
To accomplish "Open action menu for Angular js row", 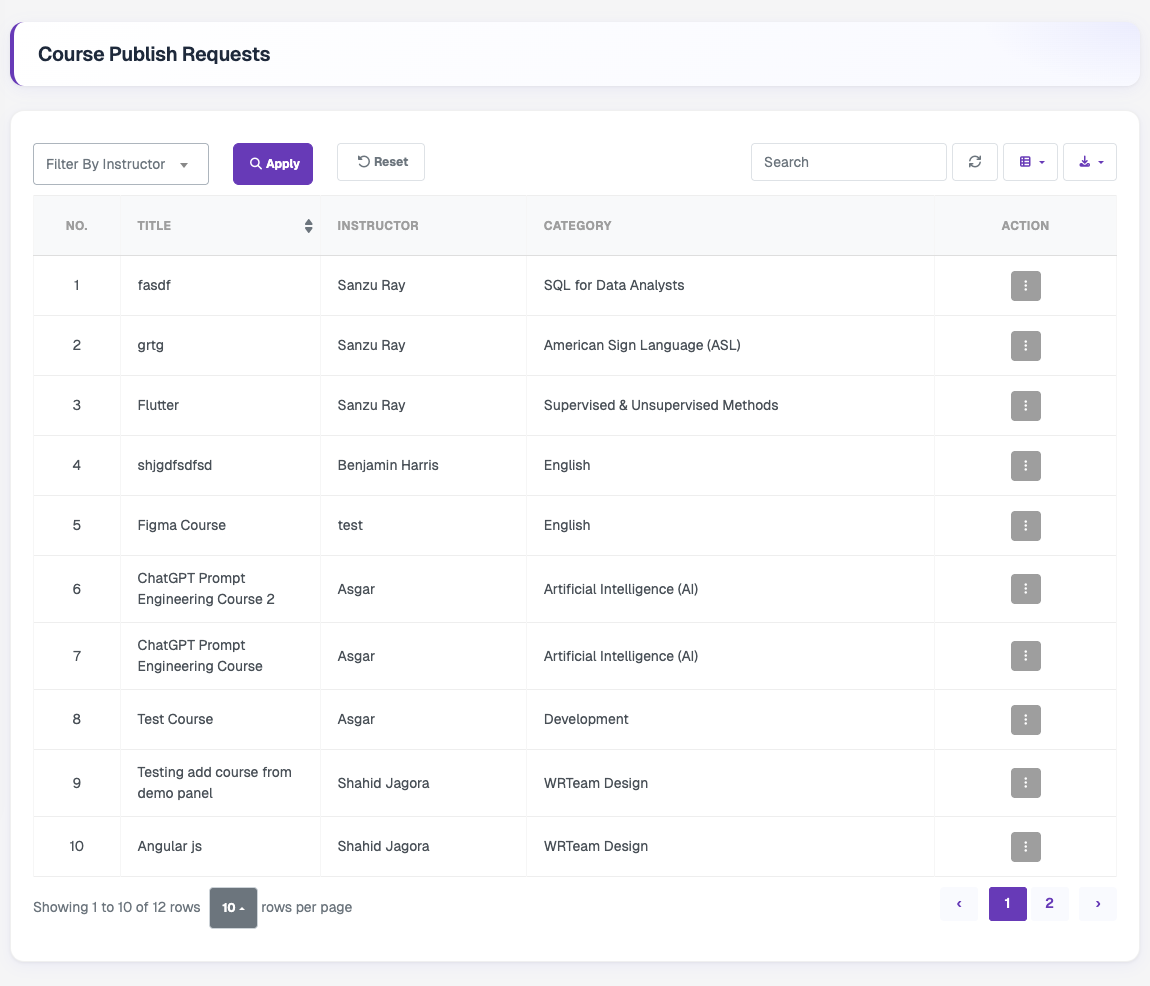I will 1025,847.
